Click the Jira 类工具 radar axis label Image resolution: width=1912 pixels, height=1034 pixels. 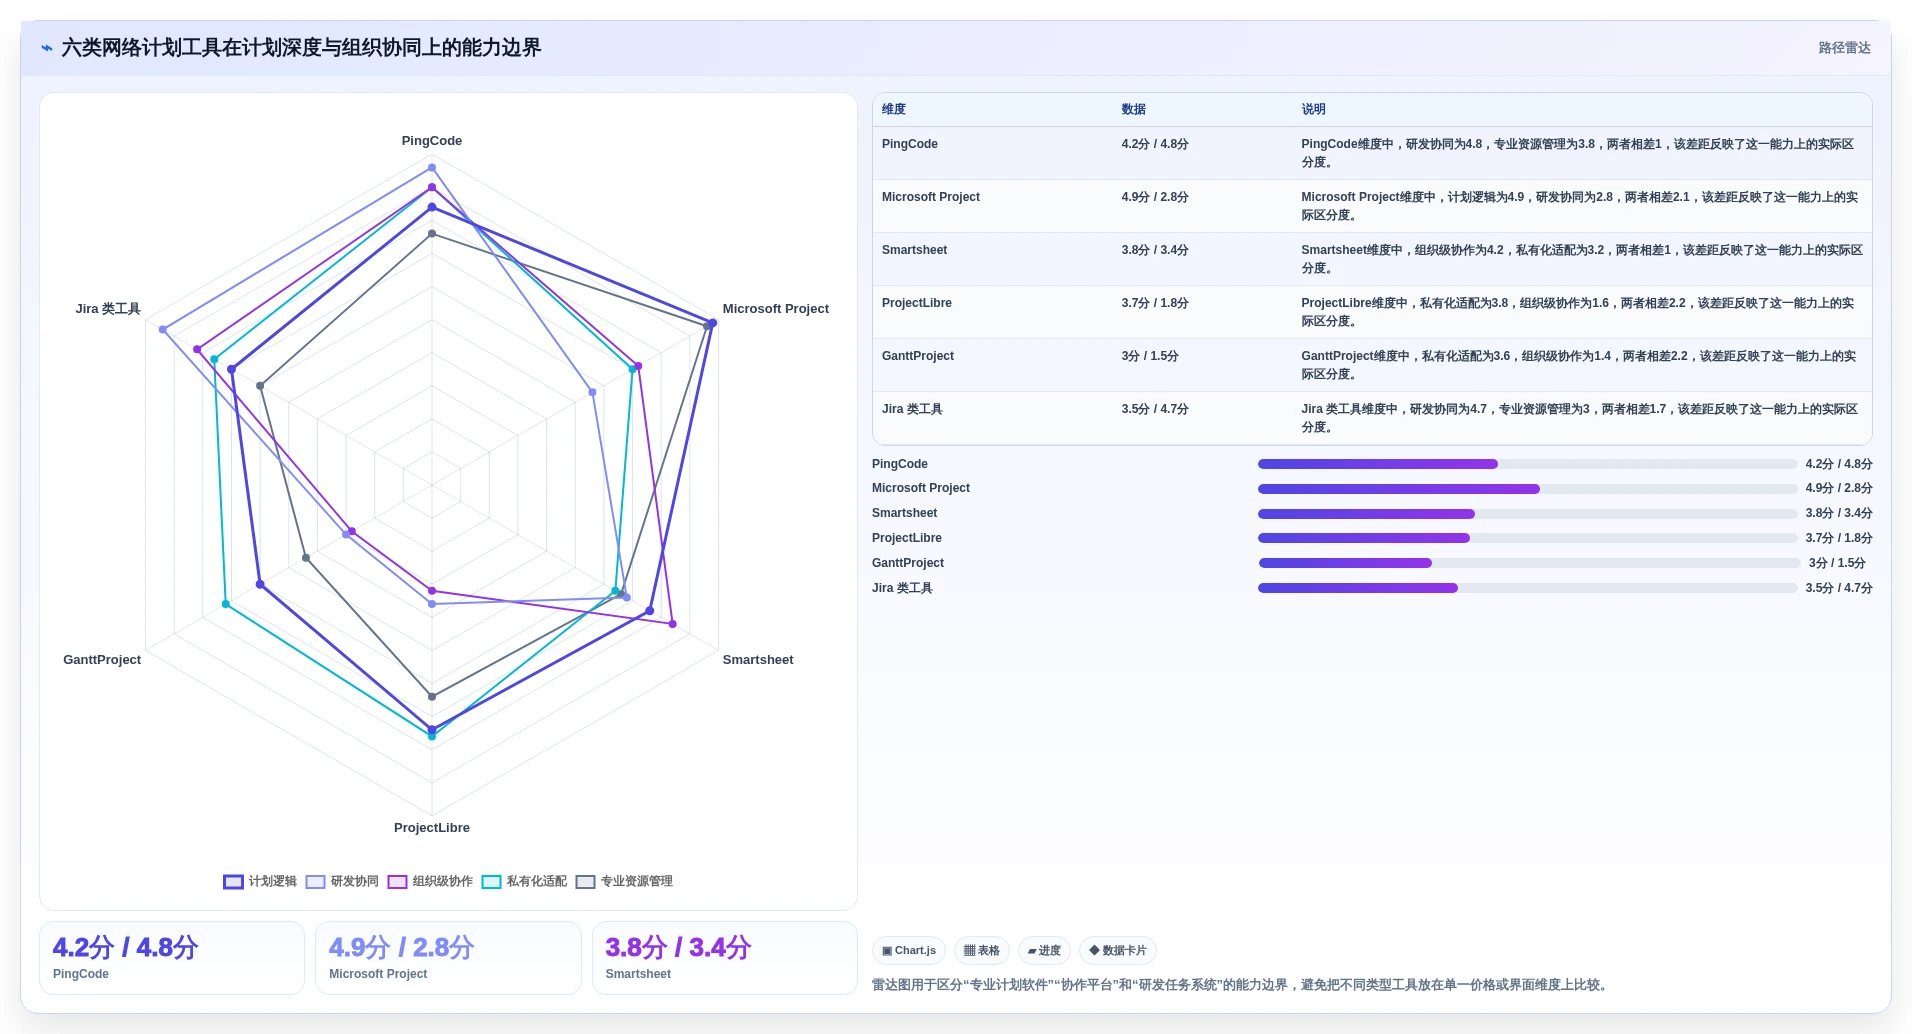(108, 309)
